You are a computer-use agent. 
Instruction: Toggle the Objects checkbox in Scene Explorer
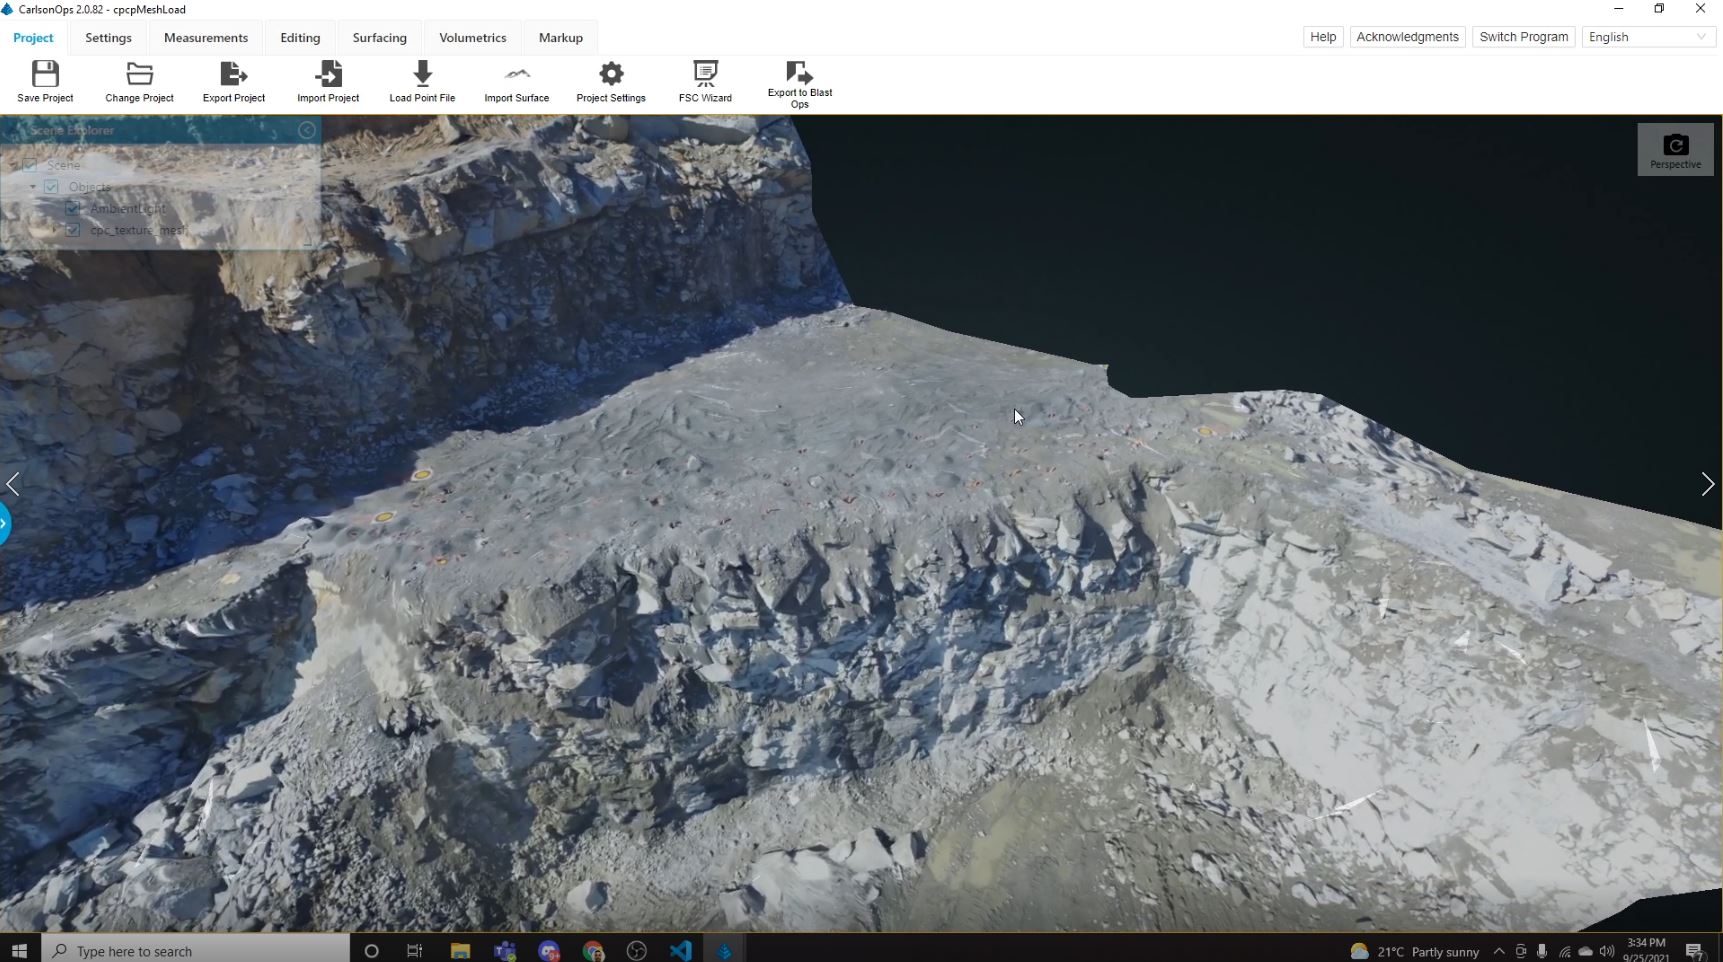click(51, 187)
